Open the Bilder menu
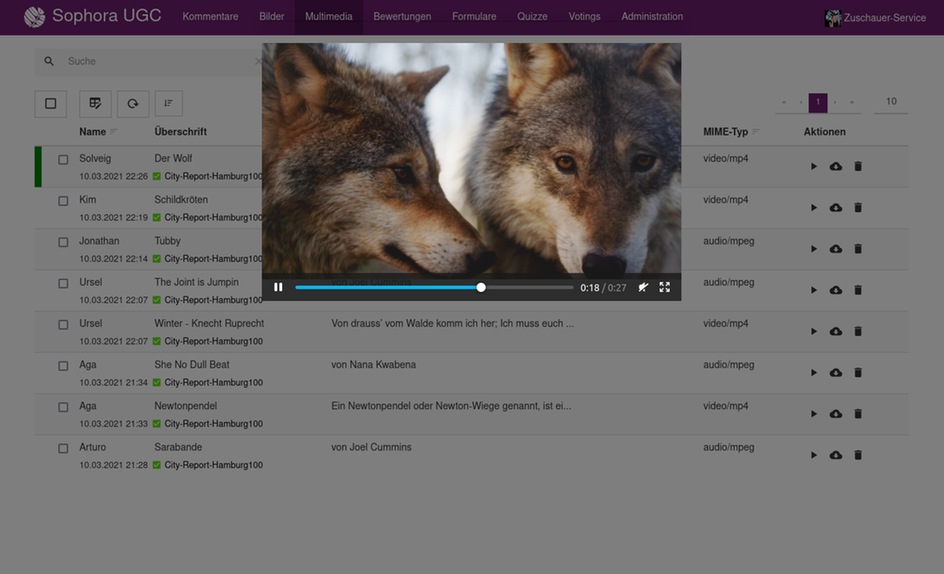Screen dimensions: 944x574 pos(272,17)
